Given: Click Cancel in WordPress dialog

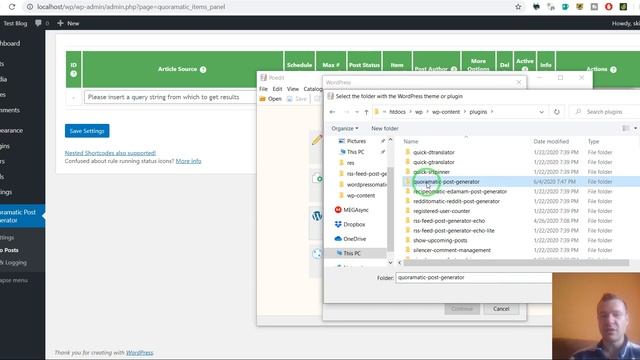Looking at the screenshot, I should pos(501,309).
